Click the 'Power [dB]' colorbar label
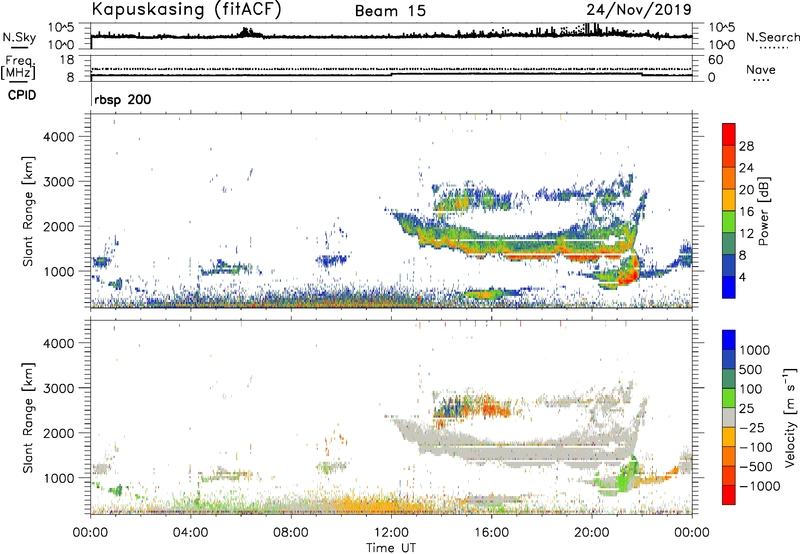The height and width of the screenshot is (554, 800). click(763, 211)
